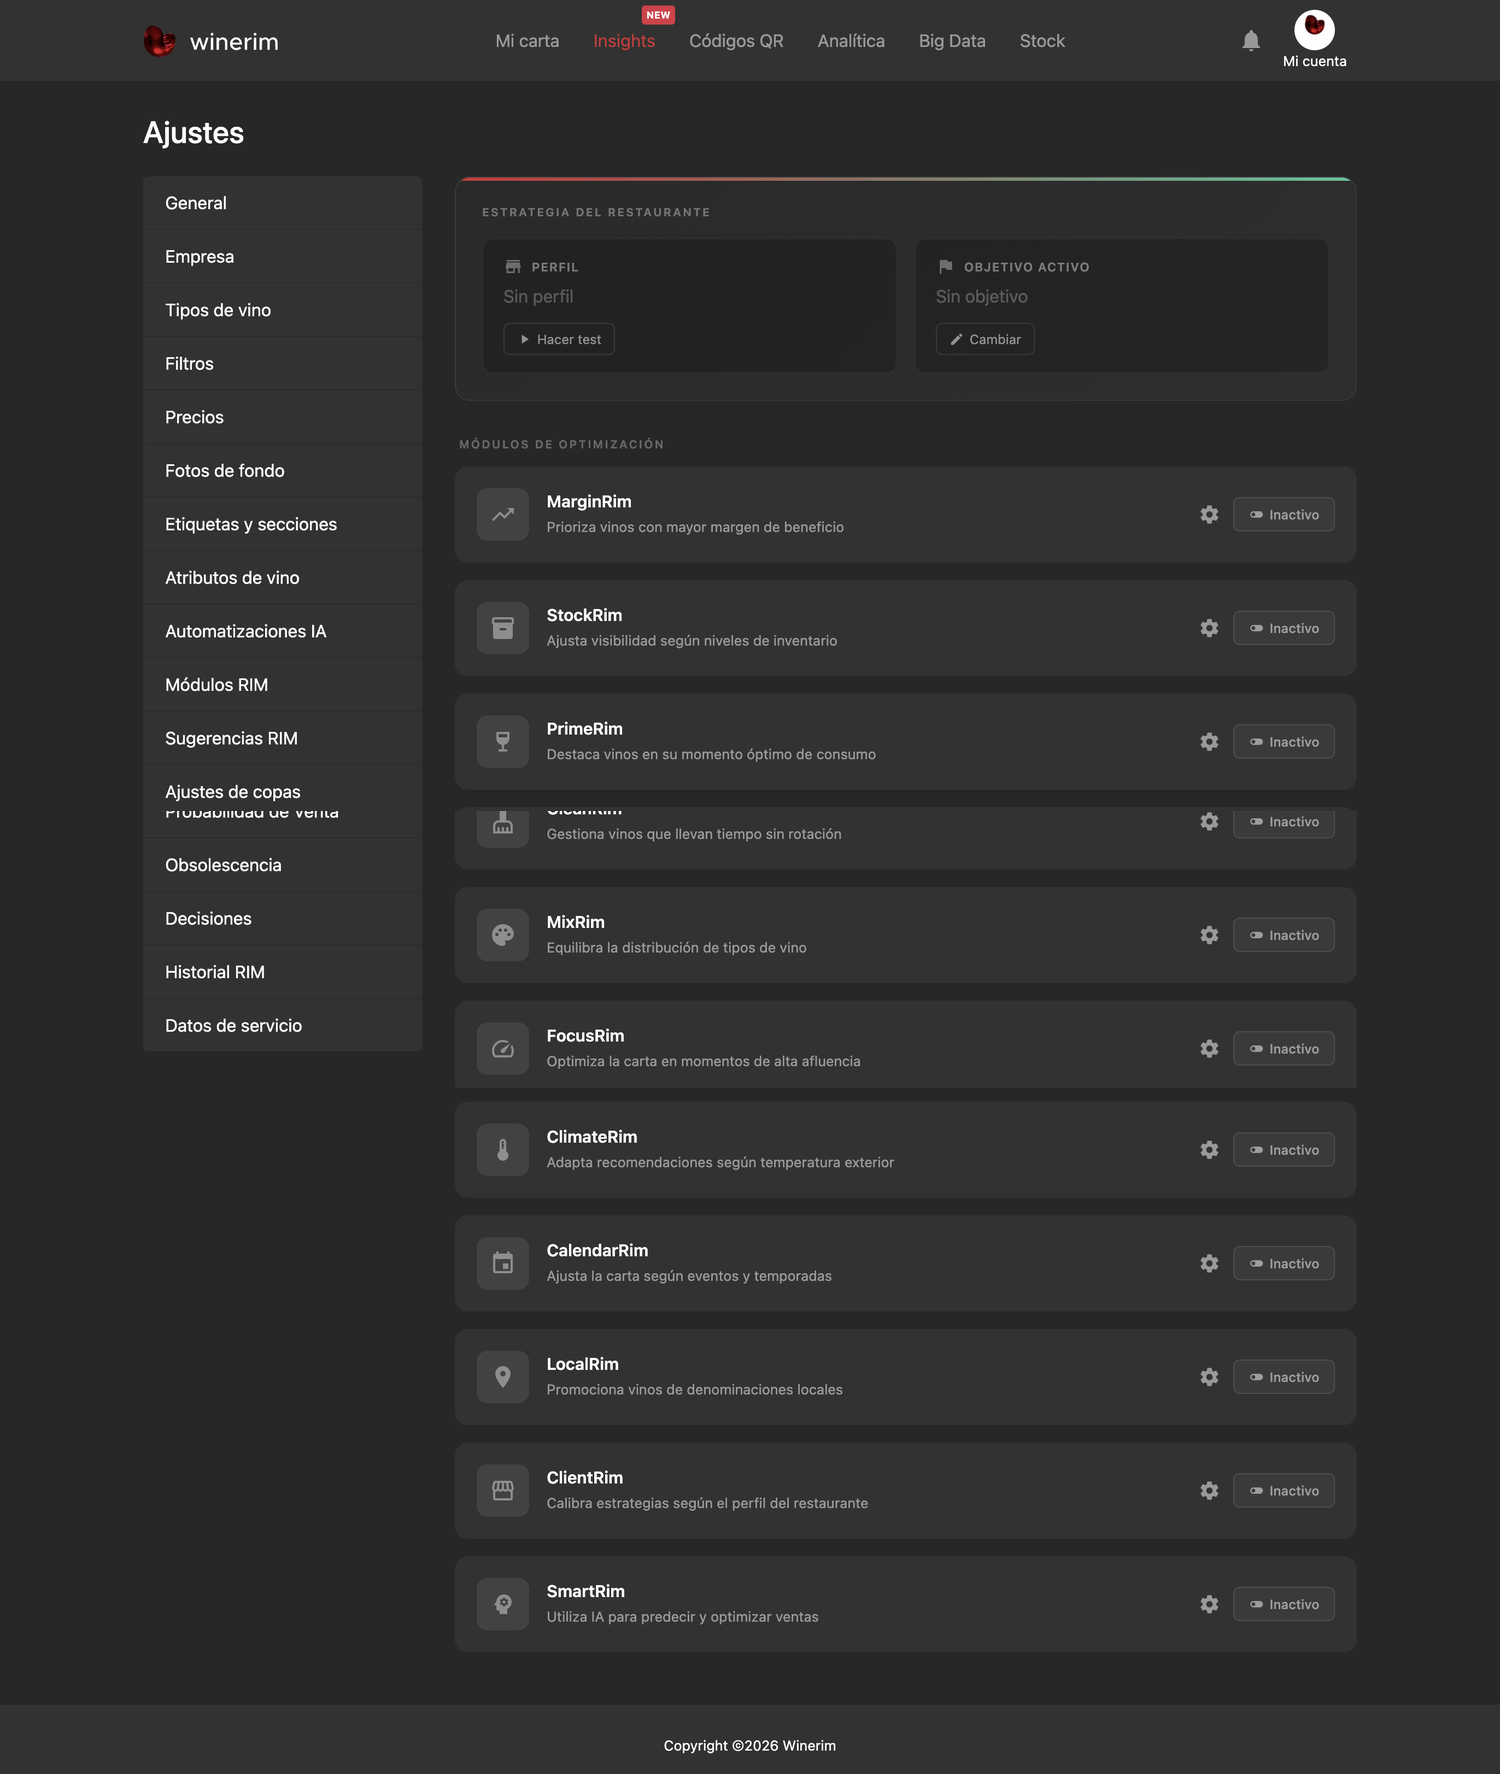This screenshot has height=1774, width=1500.
Task: Open Obsolescencia settings section
Action: click(x=282, y=865)
